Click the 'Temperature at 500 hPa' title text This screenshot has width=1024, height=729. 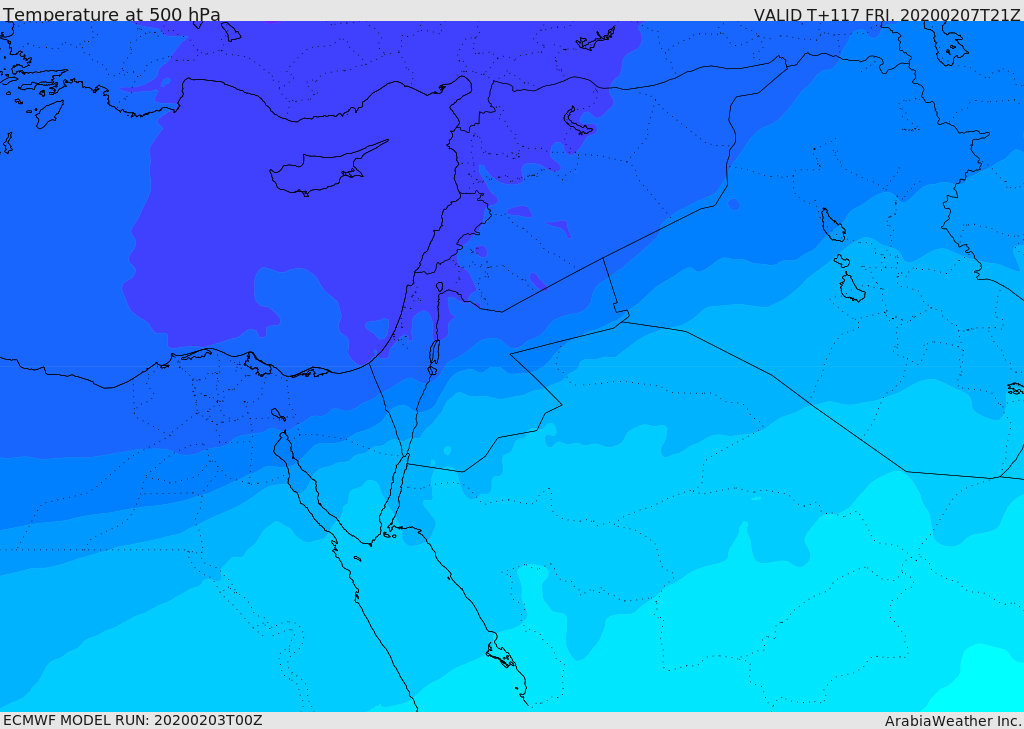pyautogui.click(x=112, y=14)
